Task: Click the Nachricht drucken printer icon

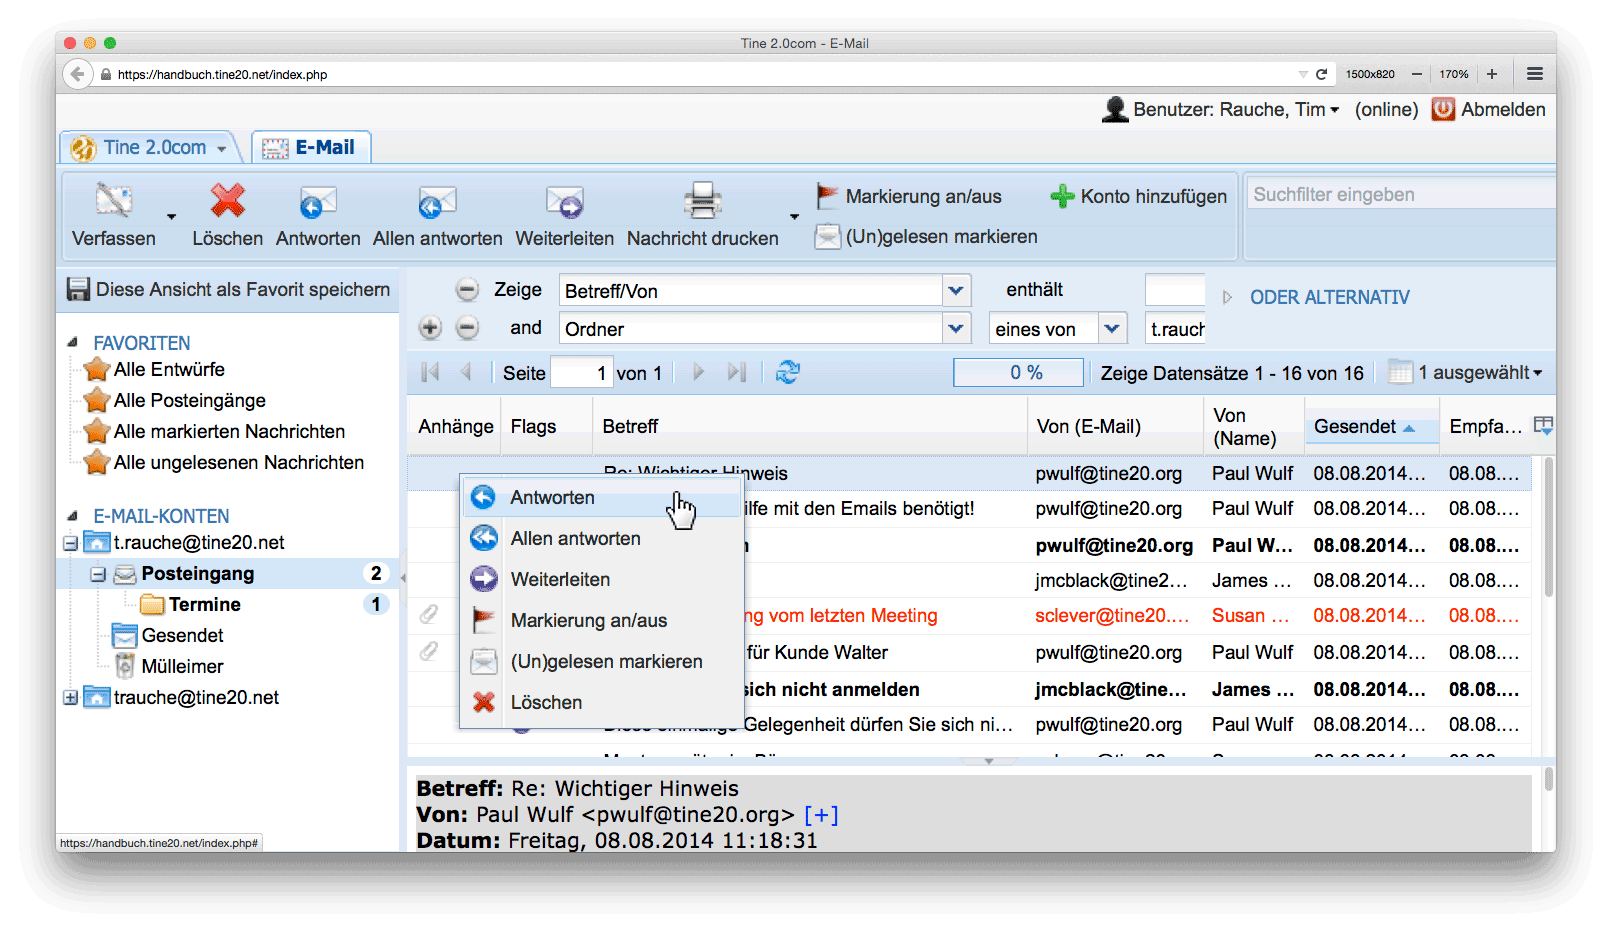Action: (x=703, y=201)
